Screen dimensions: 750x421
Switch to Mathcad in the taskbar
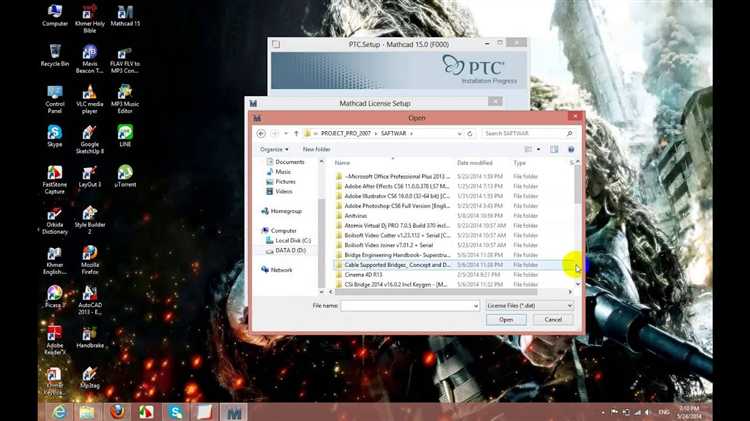pyautogui.click(x=234, y=412)
